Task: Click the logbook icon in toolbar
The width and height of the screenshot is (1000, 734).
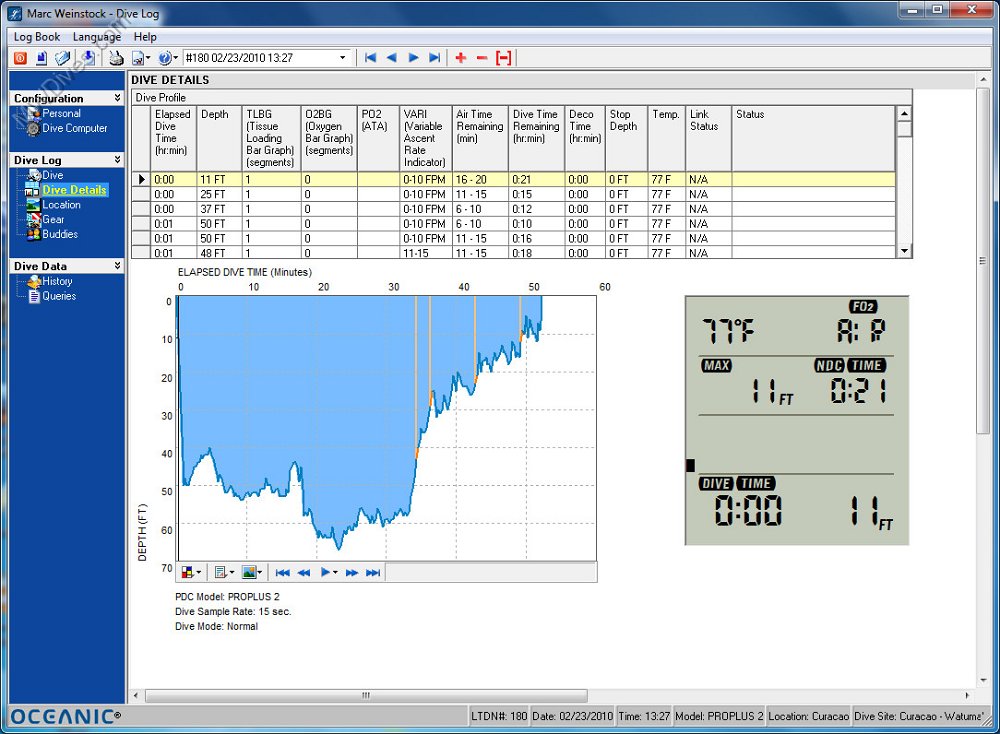Action: pos(62,58)
